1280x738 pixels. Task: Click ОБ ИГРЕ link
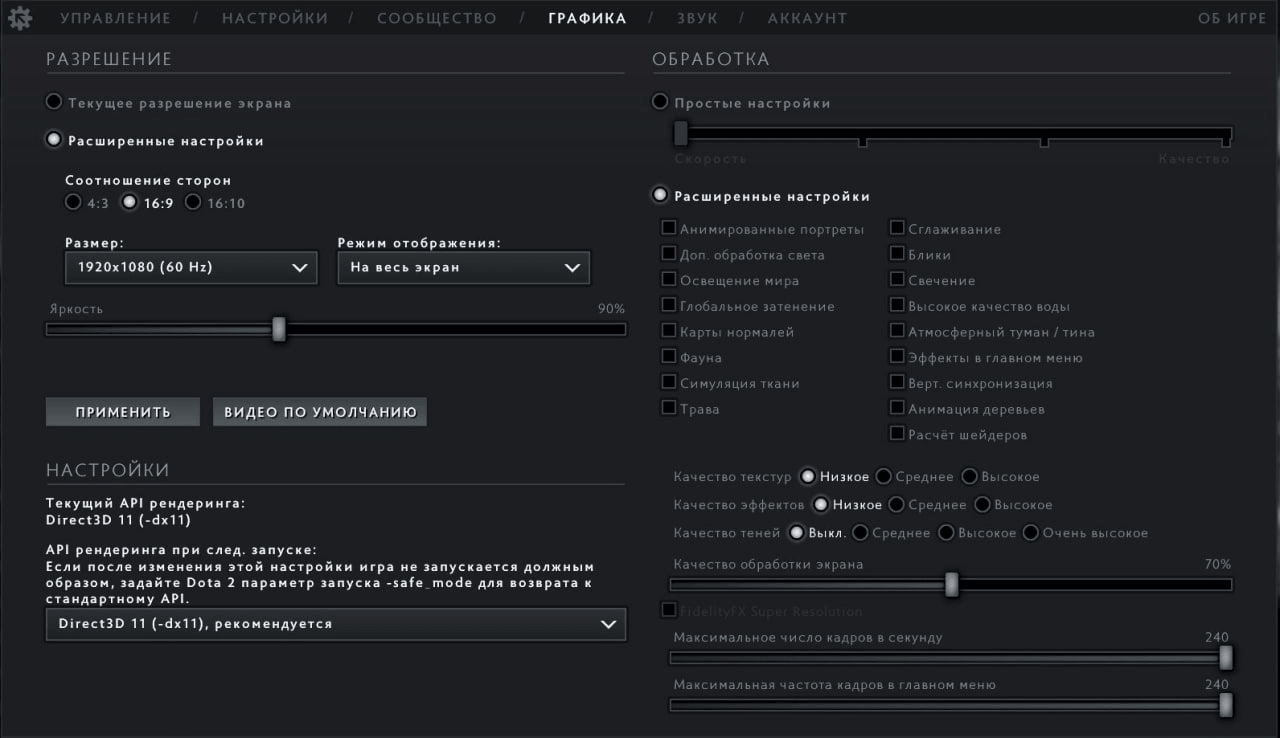[1231, 18]
